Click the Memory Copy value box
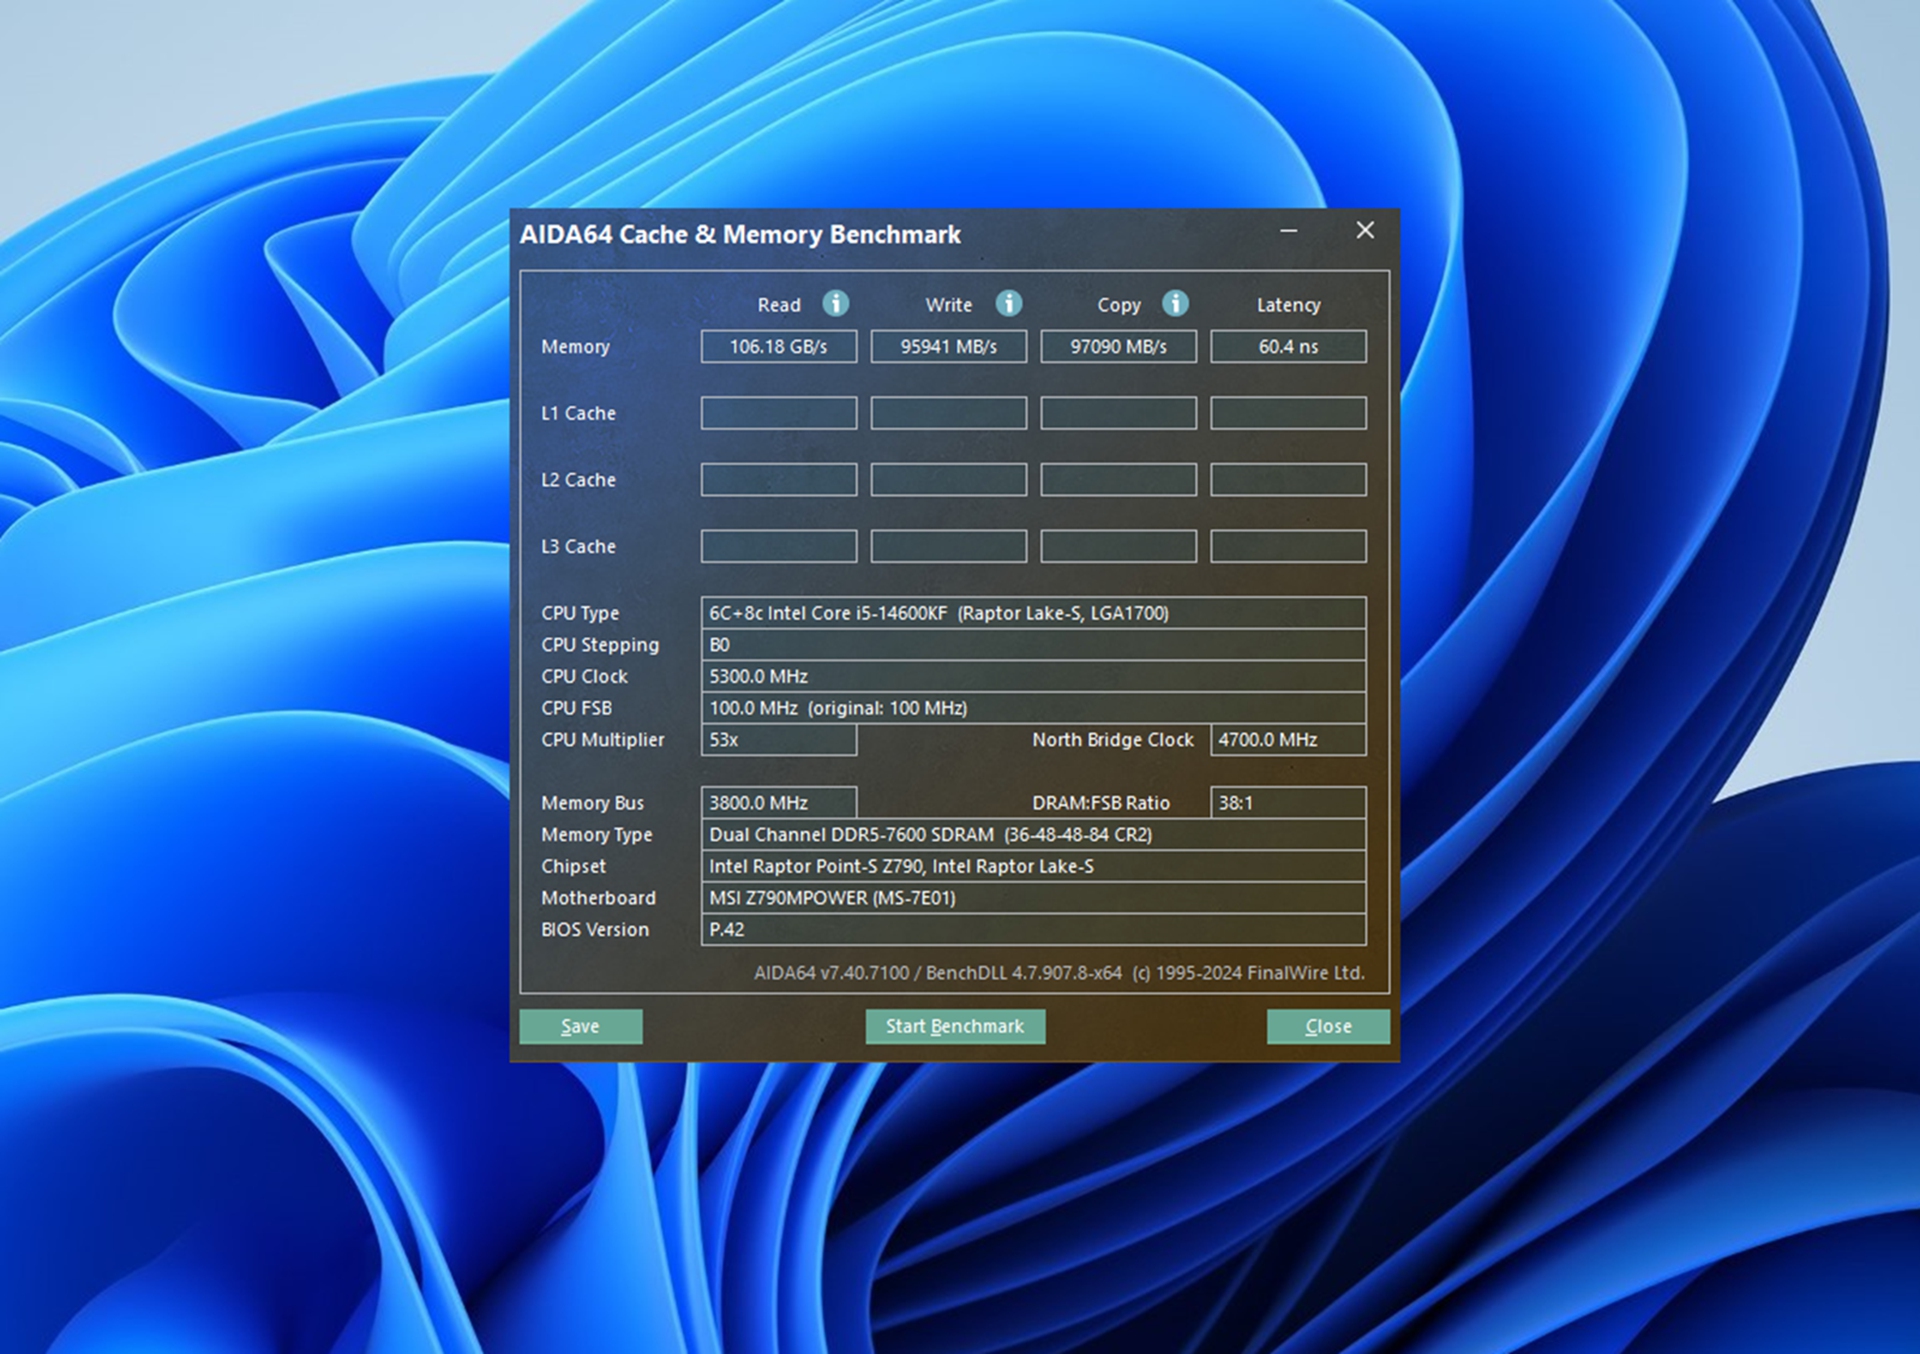The width and height of the screenshot is (1920, 1354). click(1118, 347)
